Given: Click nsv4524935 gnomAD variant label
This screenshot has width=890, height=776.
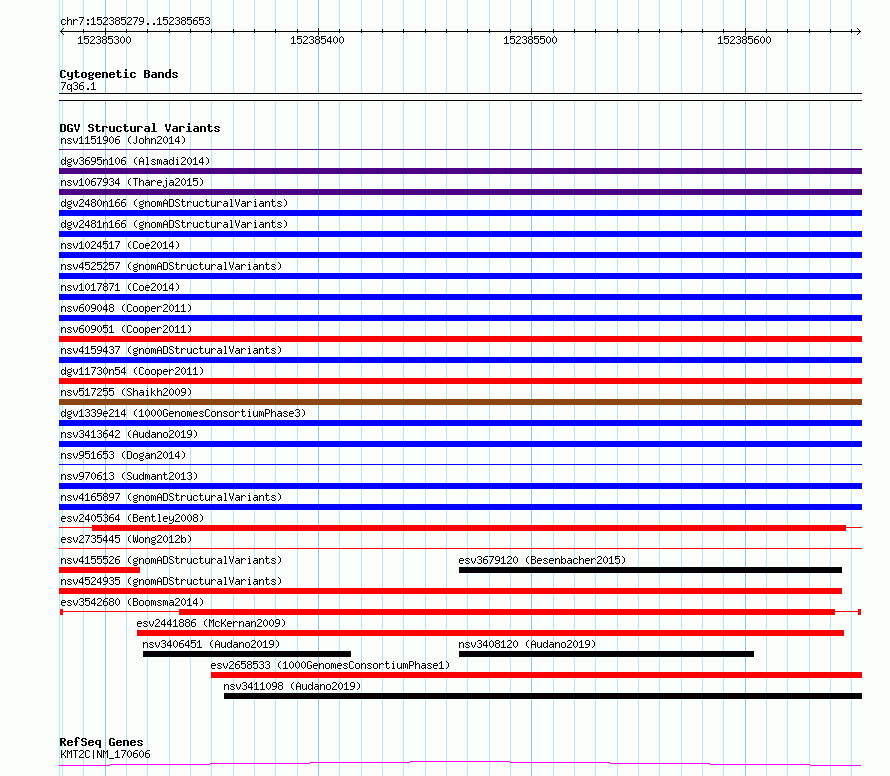Looking at the screenshot, I should pos(171,581).
